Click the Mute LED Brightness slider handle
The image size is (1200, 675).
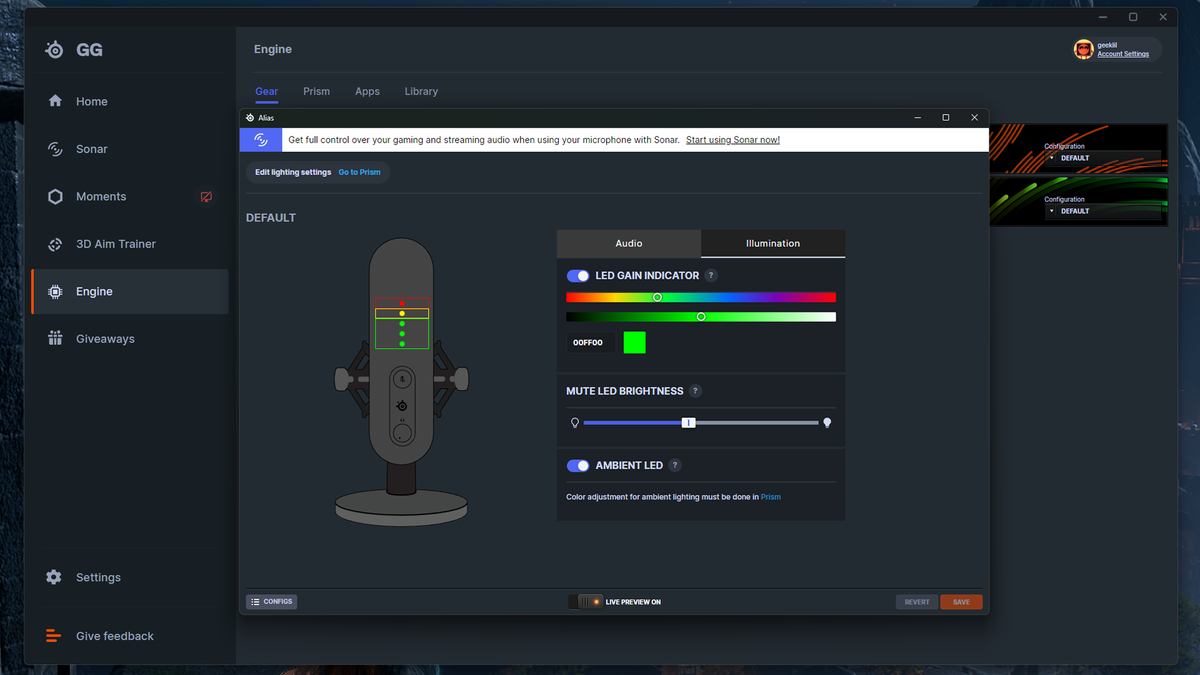point(688,423)
